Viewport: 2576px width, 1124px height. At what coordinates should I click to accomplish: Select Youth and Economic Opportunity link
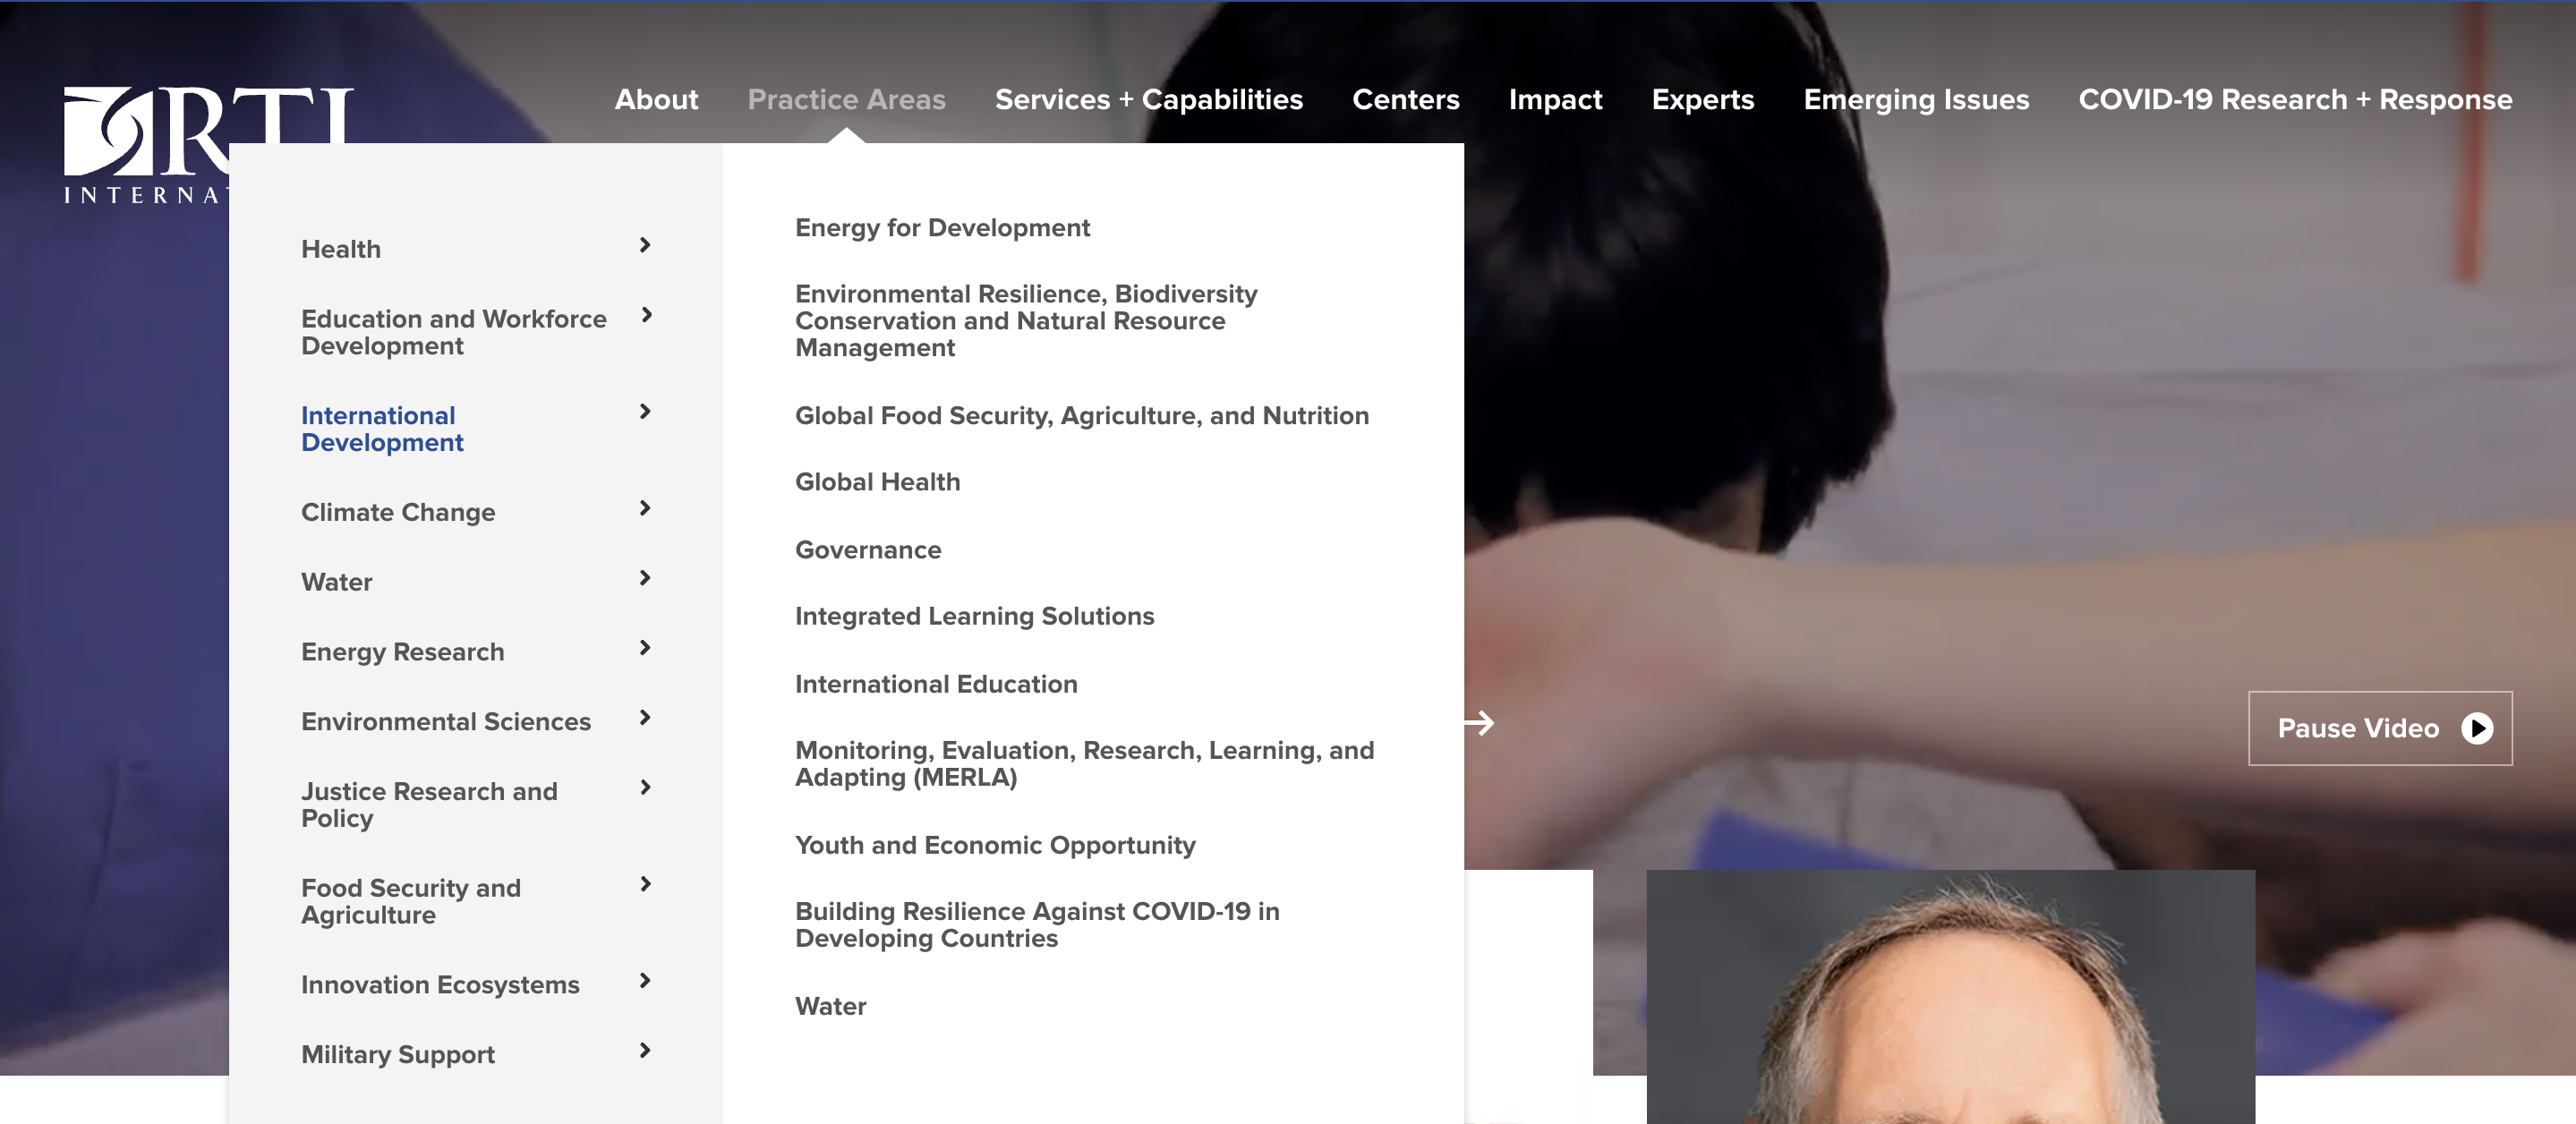pyautogui.click(x=995, y=845)
